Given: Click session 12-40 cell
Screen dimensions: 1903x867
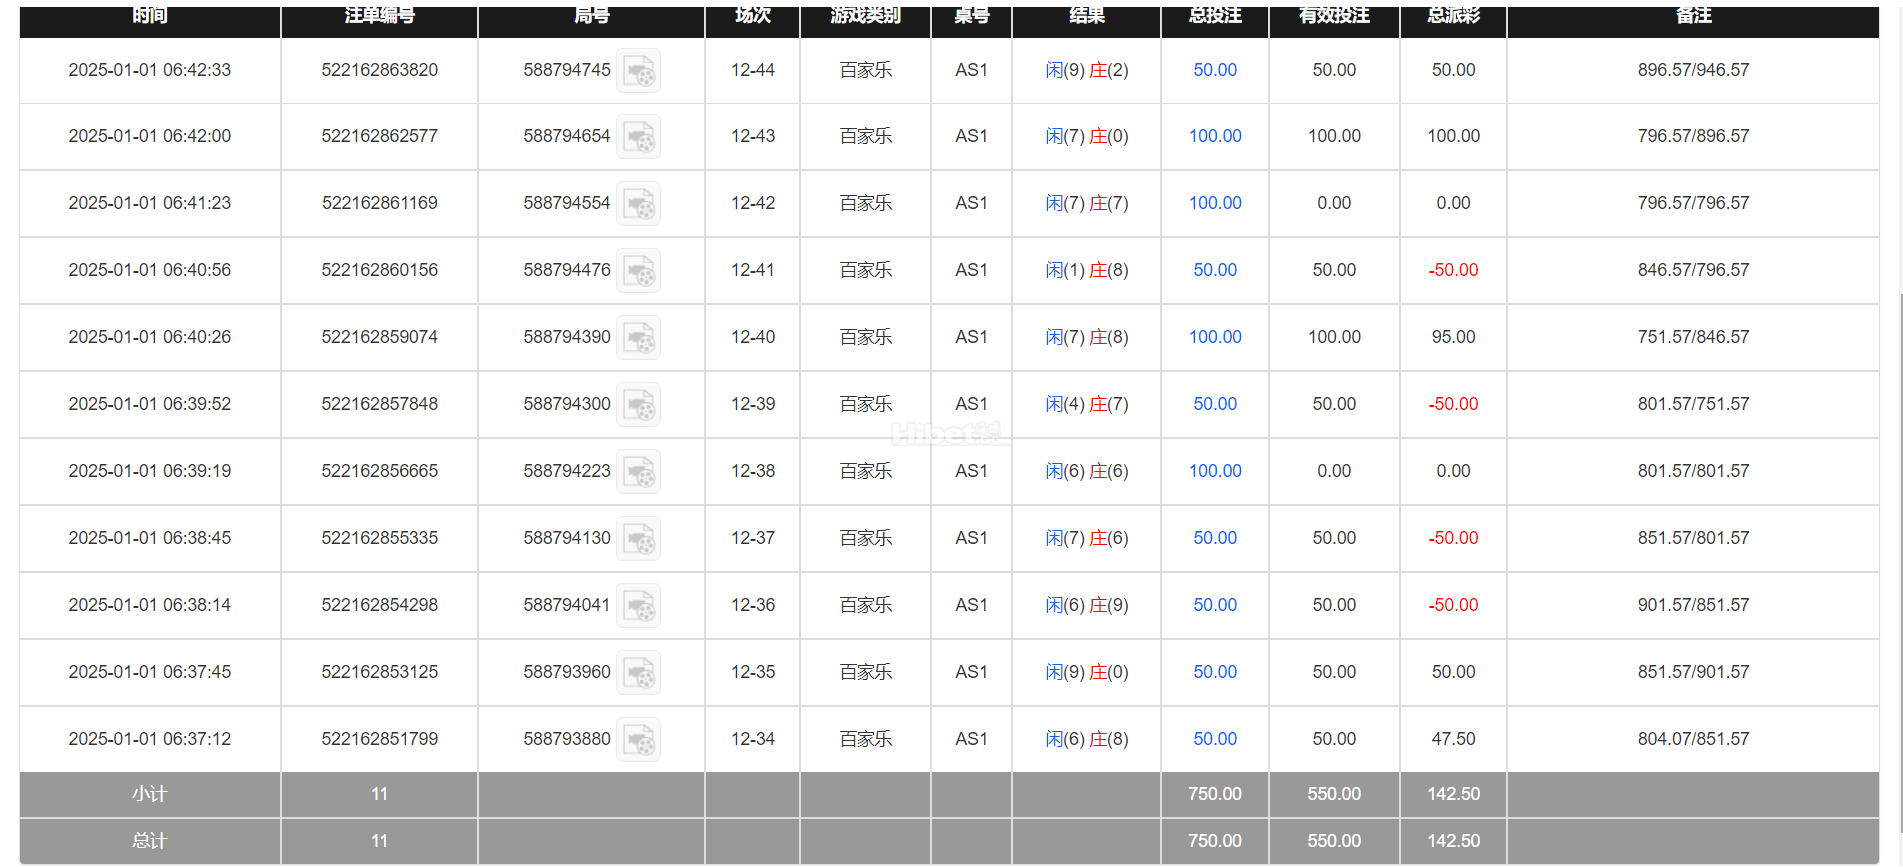Looking at the screenshot, I should click(x=753, y=337).
